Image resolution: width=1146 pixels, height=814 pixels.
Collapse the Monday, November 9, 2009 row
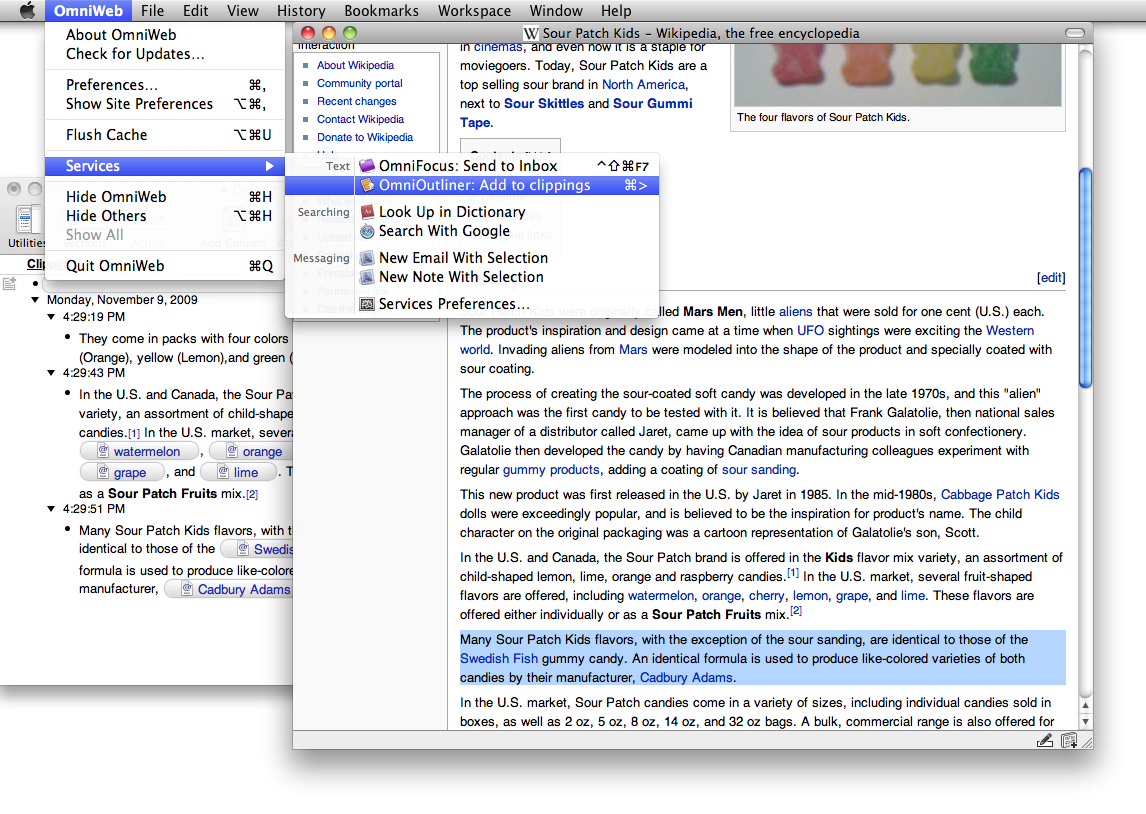(36, 300)
